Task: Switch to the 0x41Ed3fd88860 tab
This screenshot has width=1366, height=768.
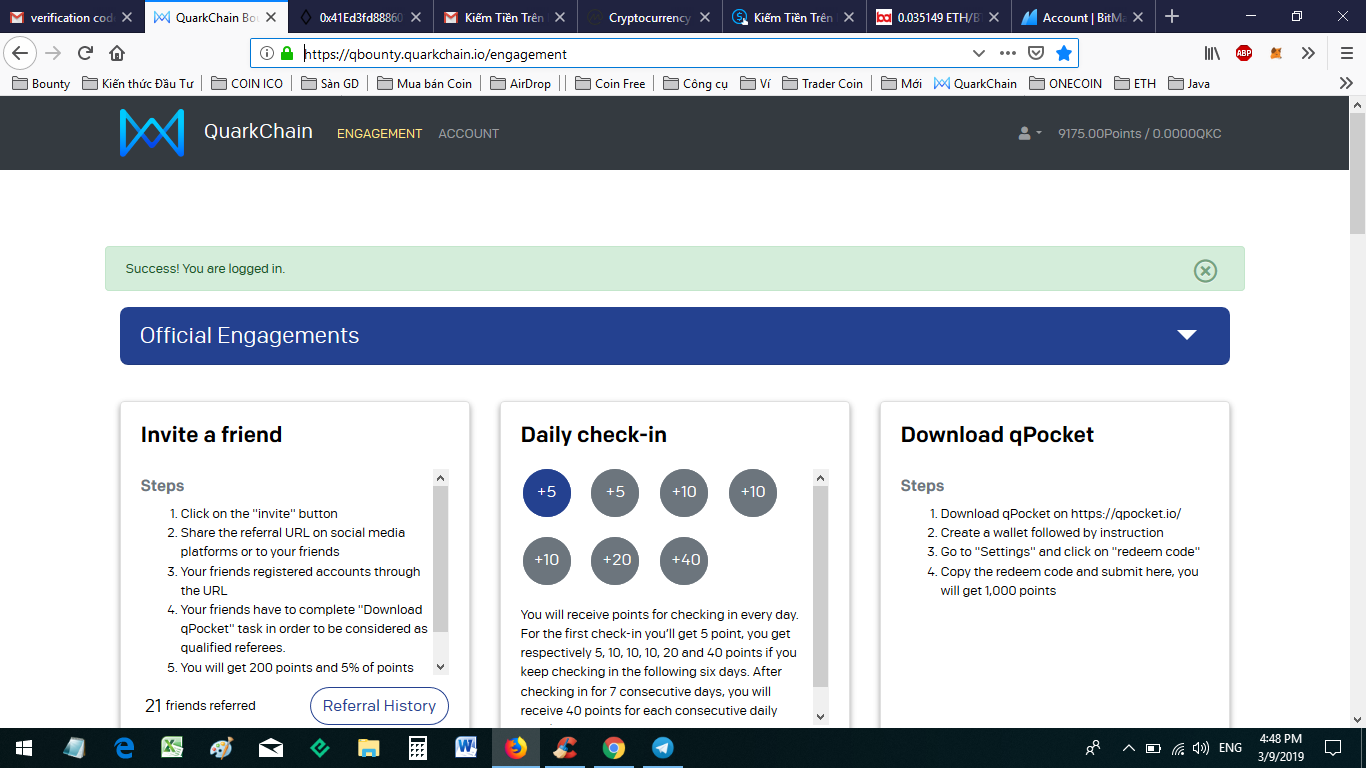Action: tap(361, 17)
